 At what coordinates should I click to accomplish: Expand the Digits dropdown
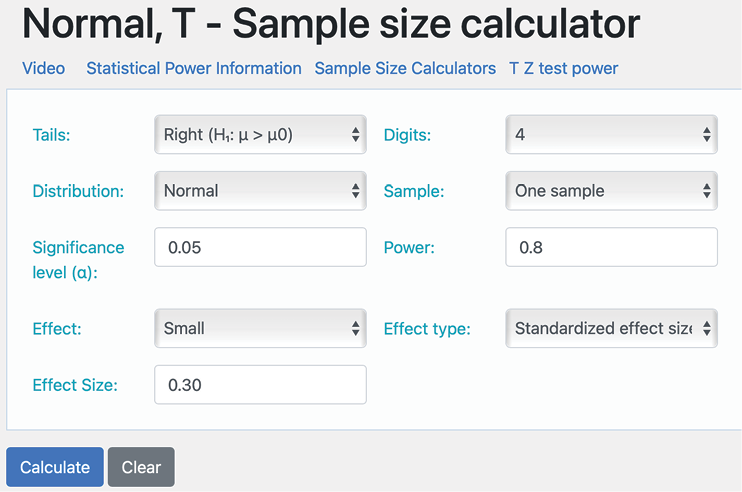pos(611,135)
